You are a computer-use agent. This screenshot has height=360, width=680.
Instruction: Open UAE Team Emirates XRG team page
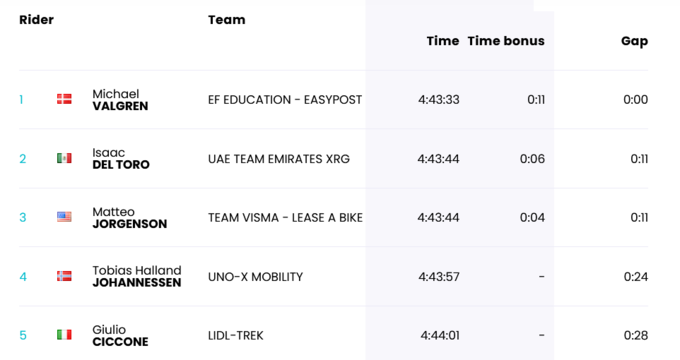[x=279, y=159]
